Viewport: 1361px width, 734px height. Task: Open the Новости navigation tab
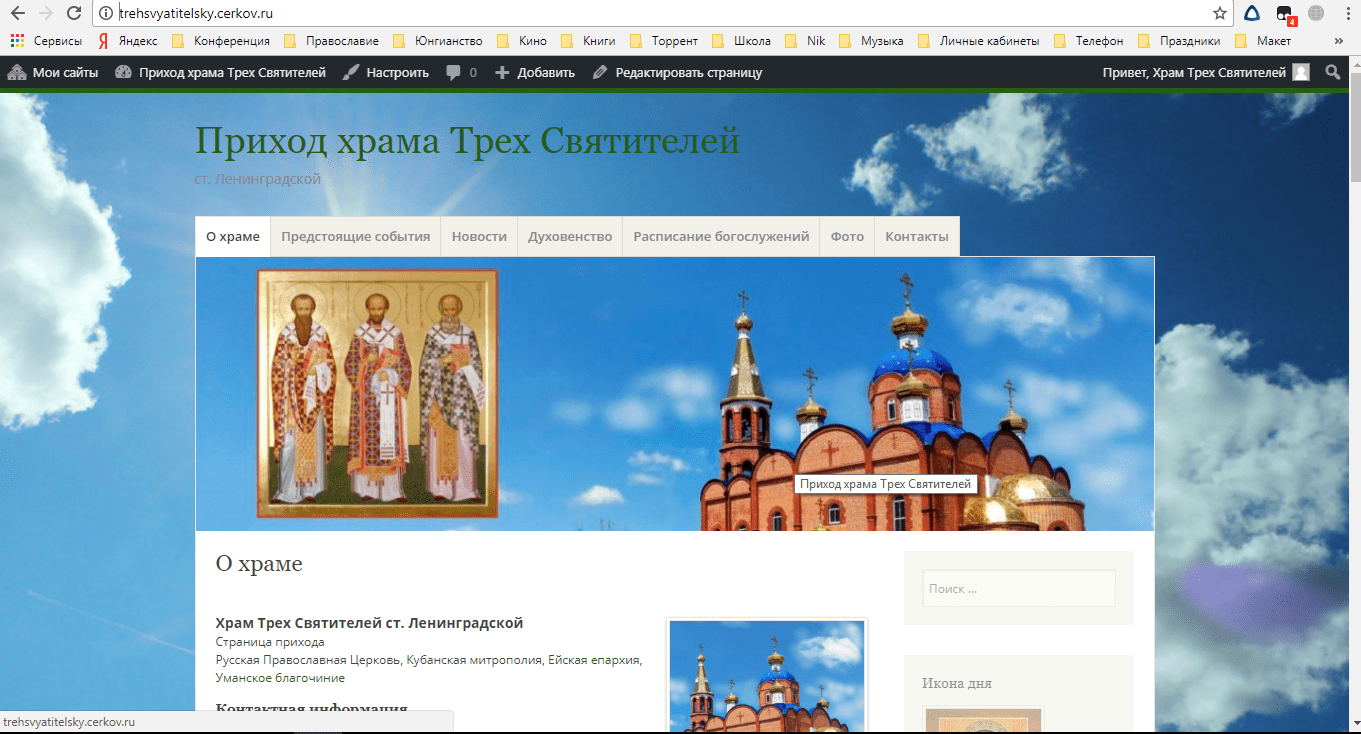pos(479,237)
